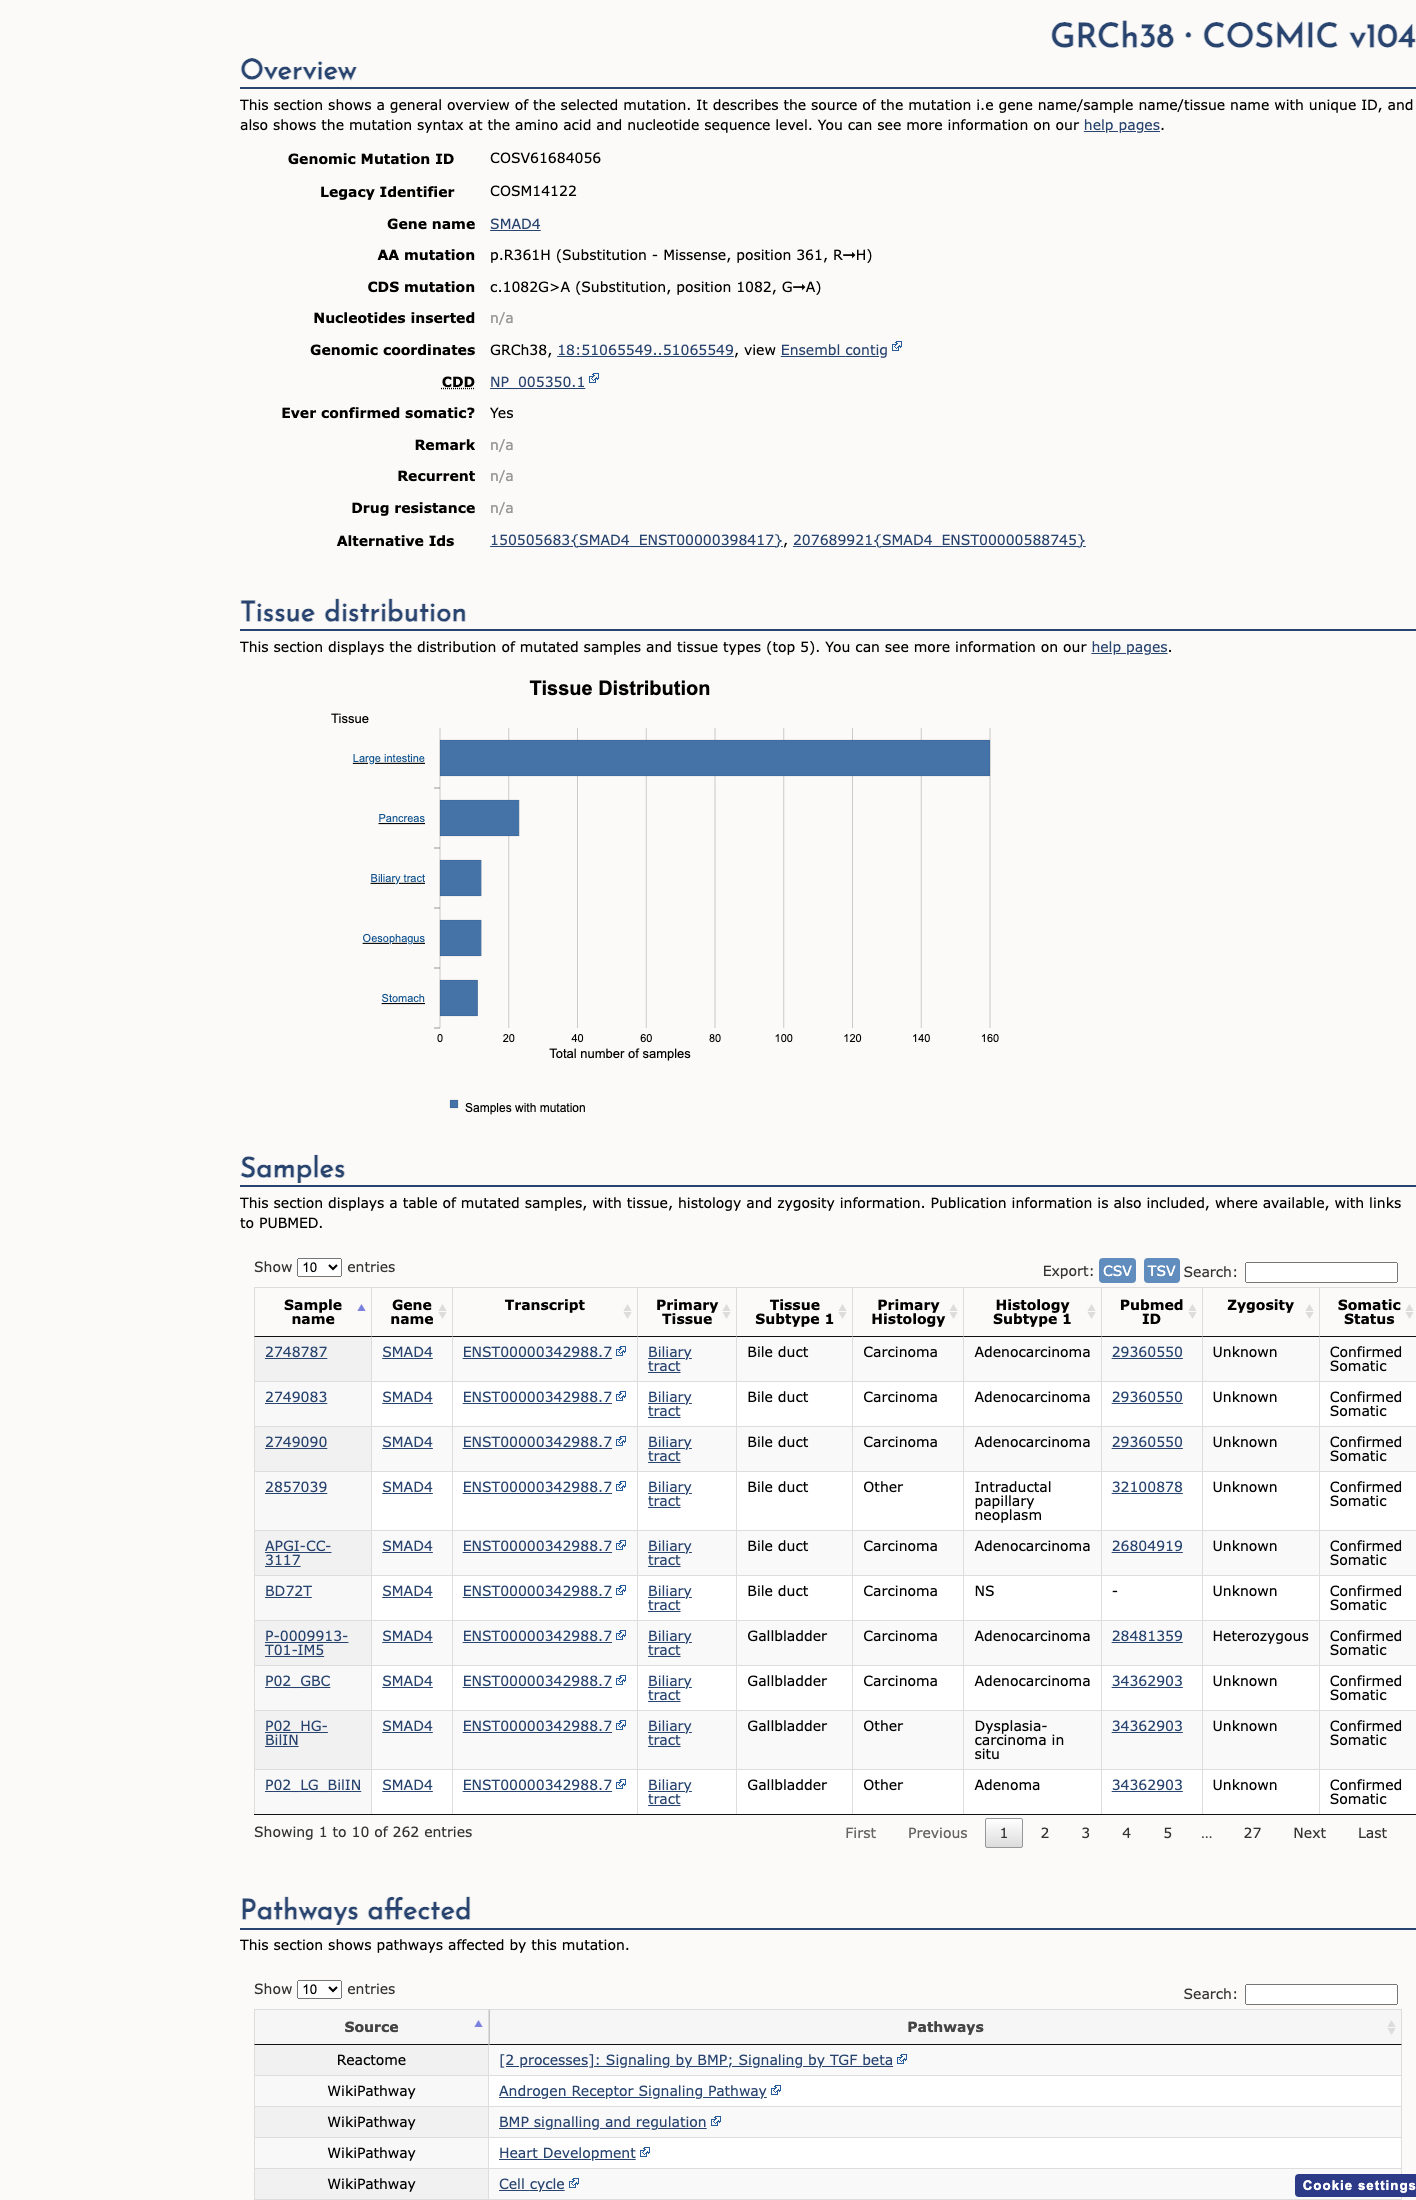Open the Oesophagus tissue label link
Screen dimensions: 1416x2200
(394, 938)
